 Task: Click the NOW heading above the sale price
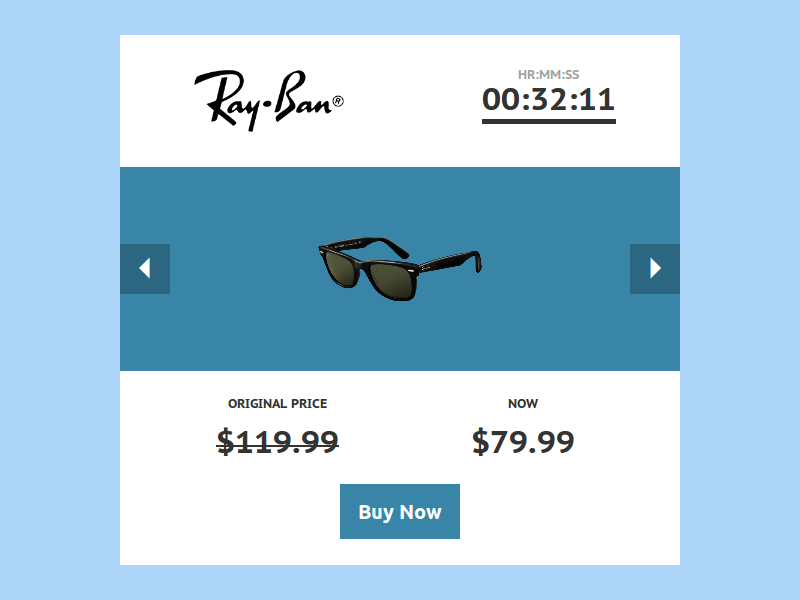[523, 404]
